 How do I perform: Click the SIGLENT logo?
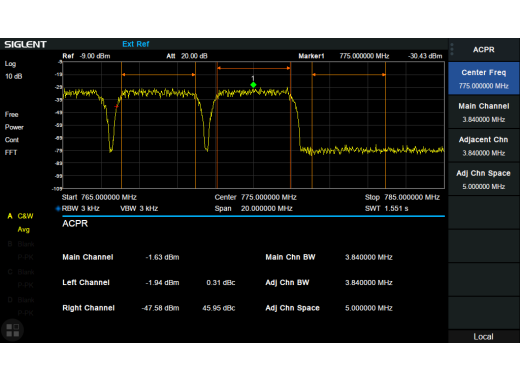[x=25, y=44]
